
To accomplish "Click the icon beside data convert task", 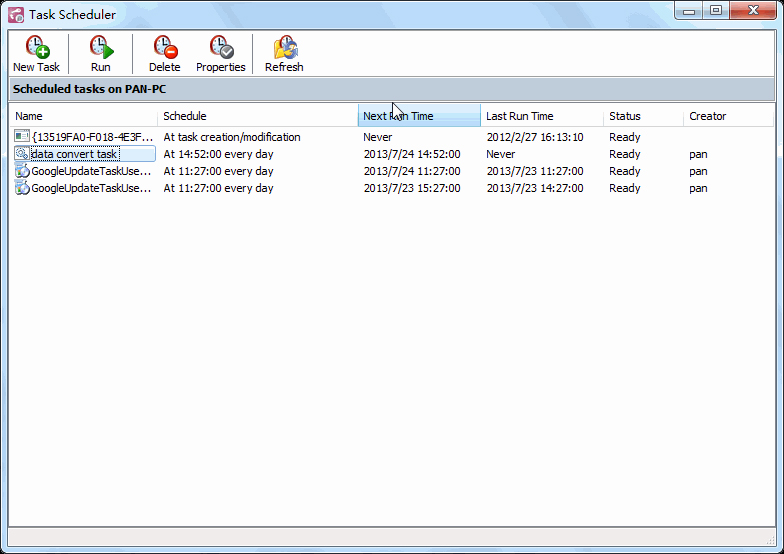I will click(x=22, y=154).
